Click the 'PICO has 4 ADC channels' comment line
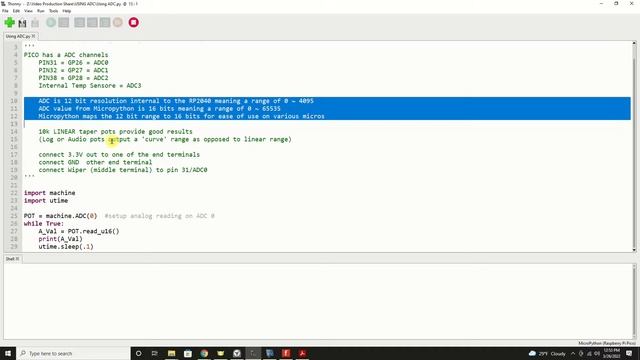 pyautogui.click(x=66, y=55)
